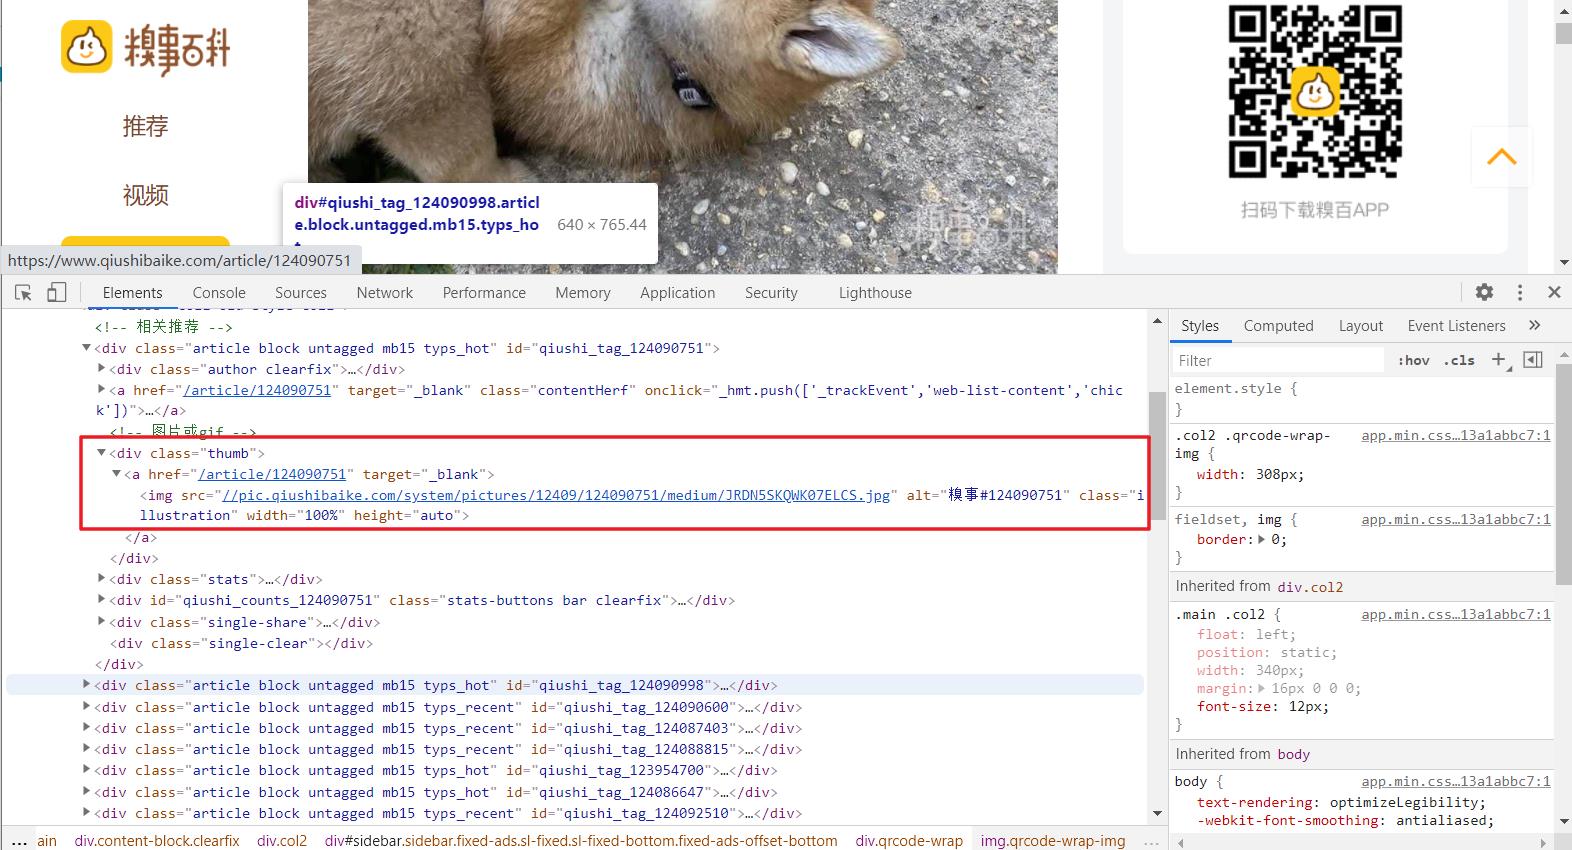Select div.col2 breadcrumb
This screenshot has height=850, width=1572.
point(282,841)
